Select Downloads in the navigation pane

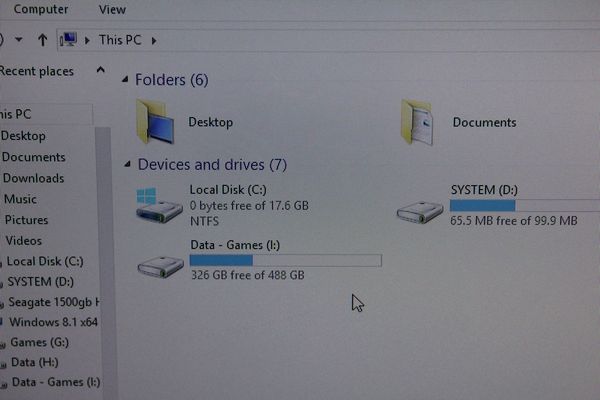pyautogui.click(x=33, y=178)
